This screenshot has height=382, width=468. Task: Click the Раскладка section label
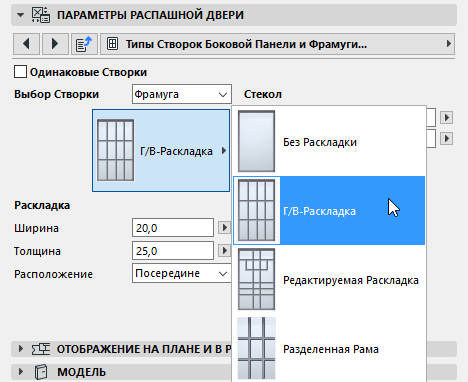[42, 205]
